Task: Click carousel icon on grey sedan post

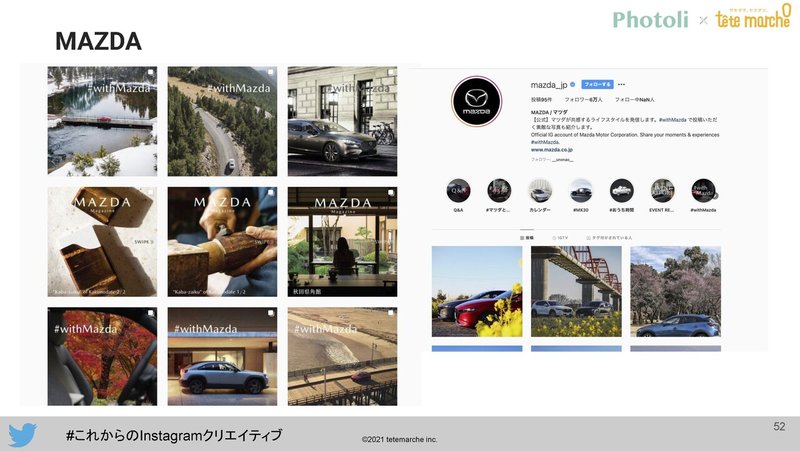Action: 391,72
